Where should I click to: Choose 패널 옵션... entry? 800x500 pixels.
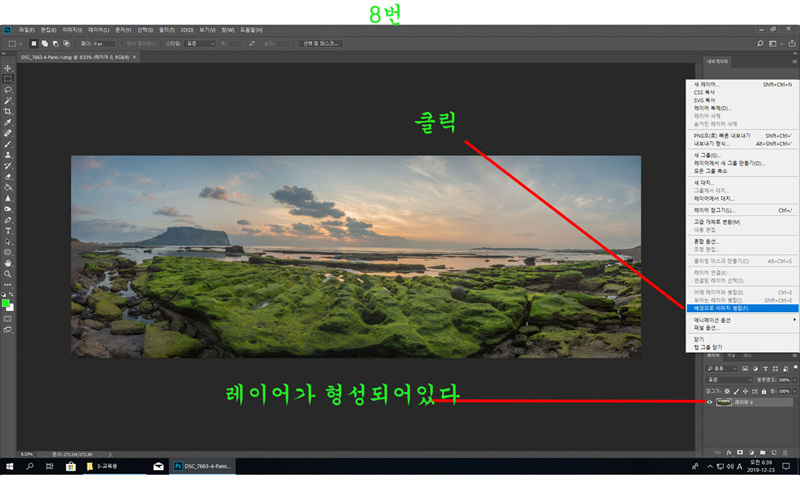coord(742,328)
